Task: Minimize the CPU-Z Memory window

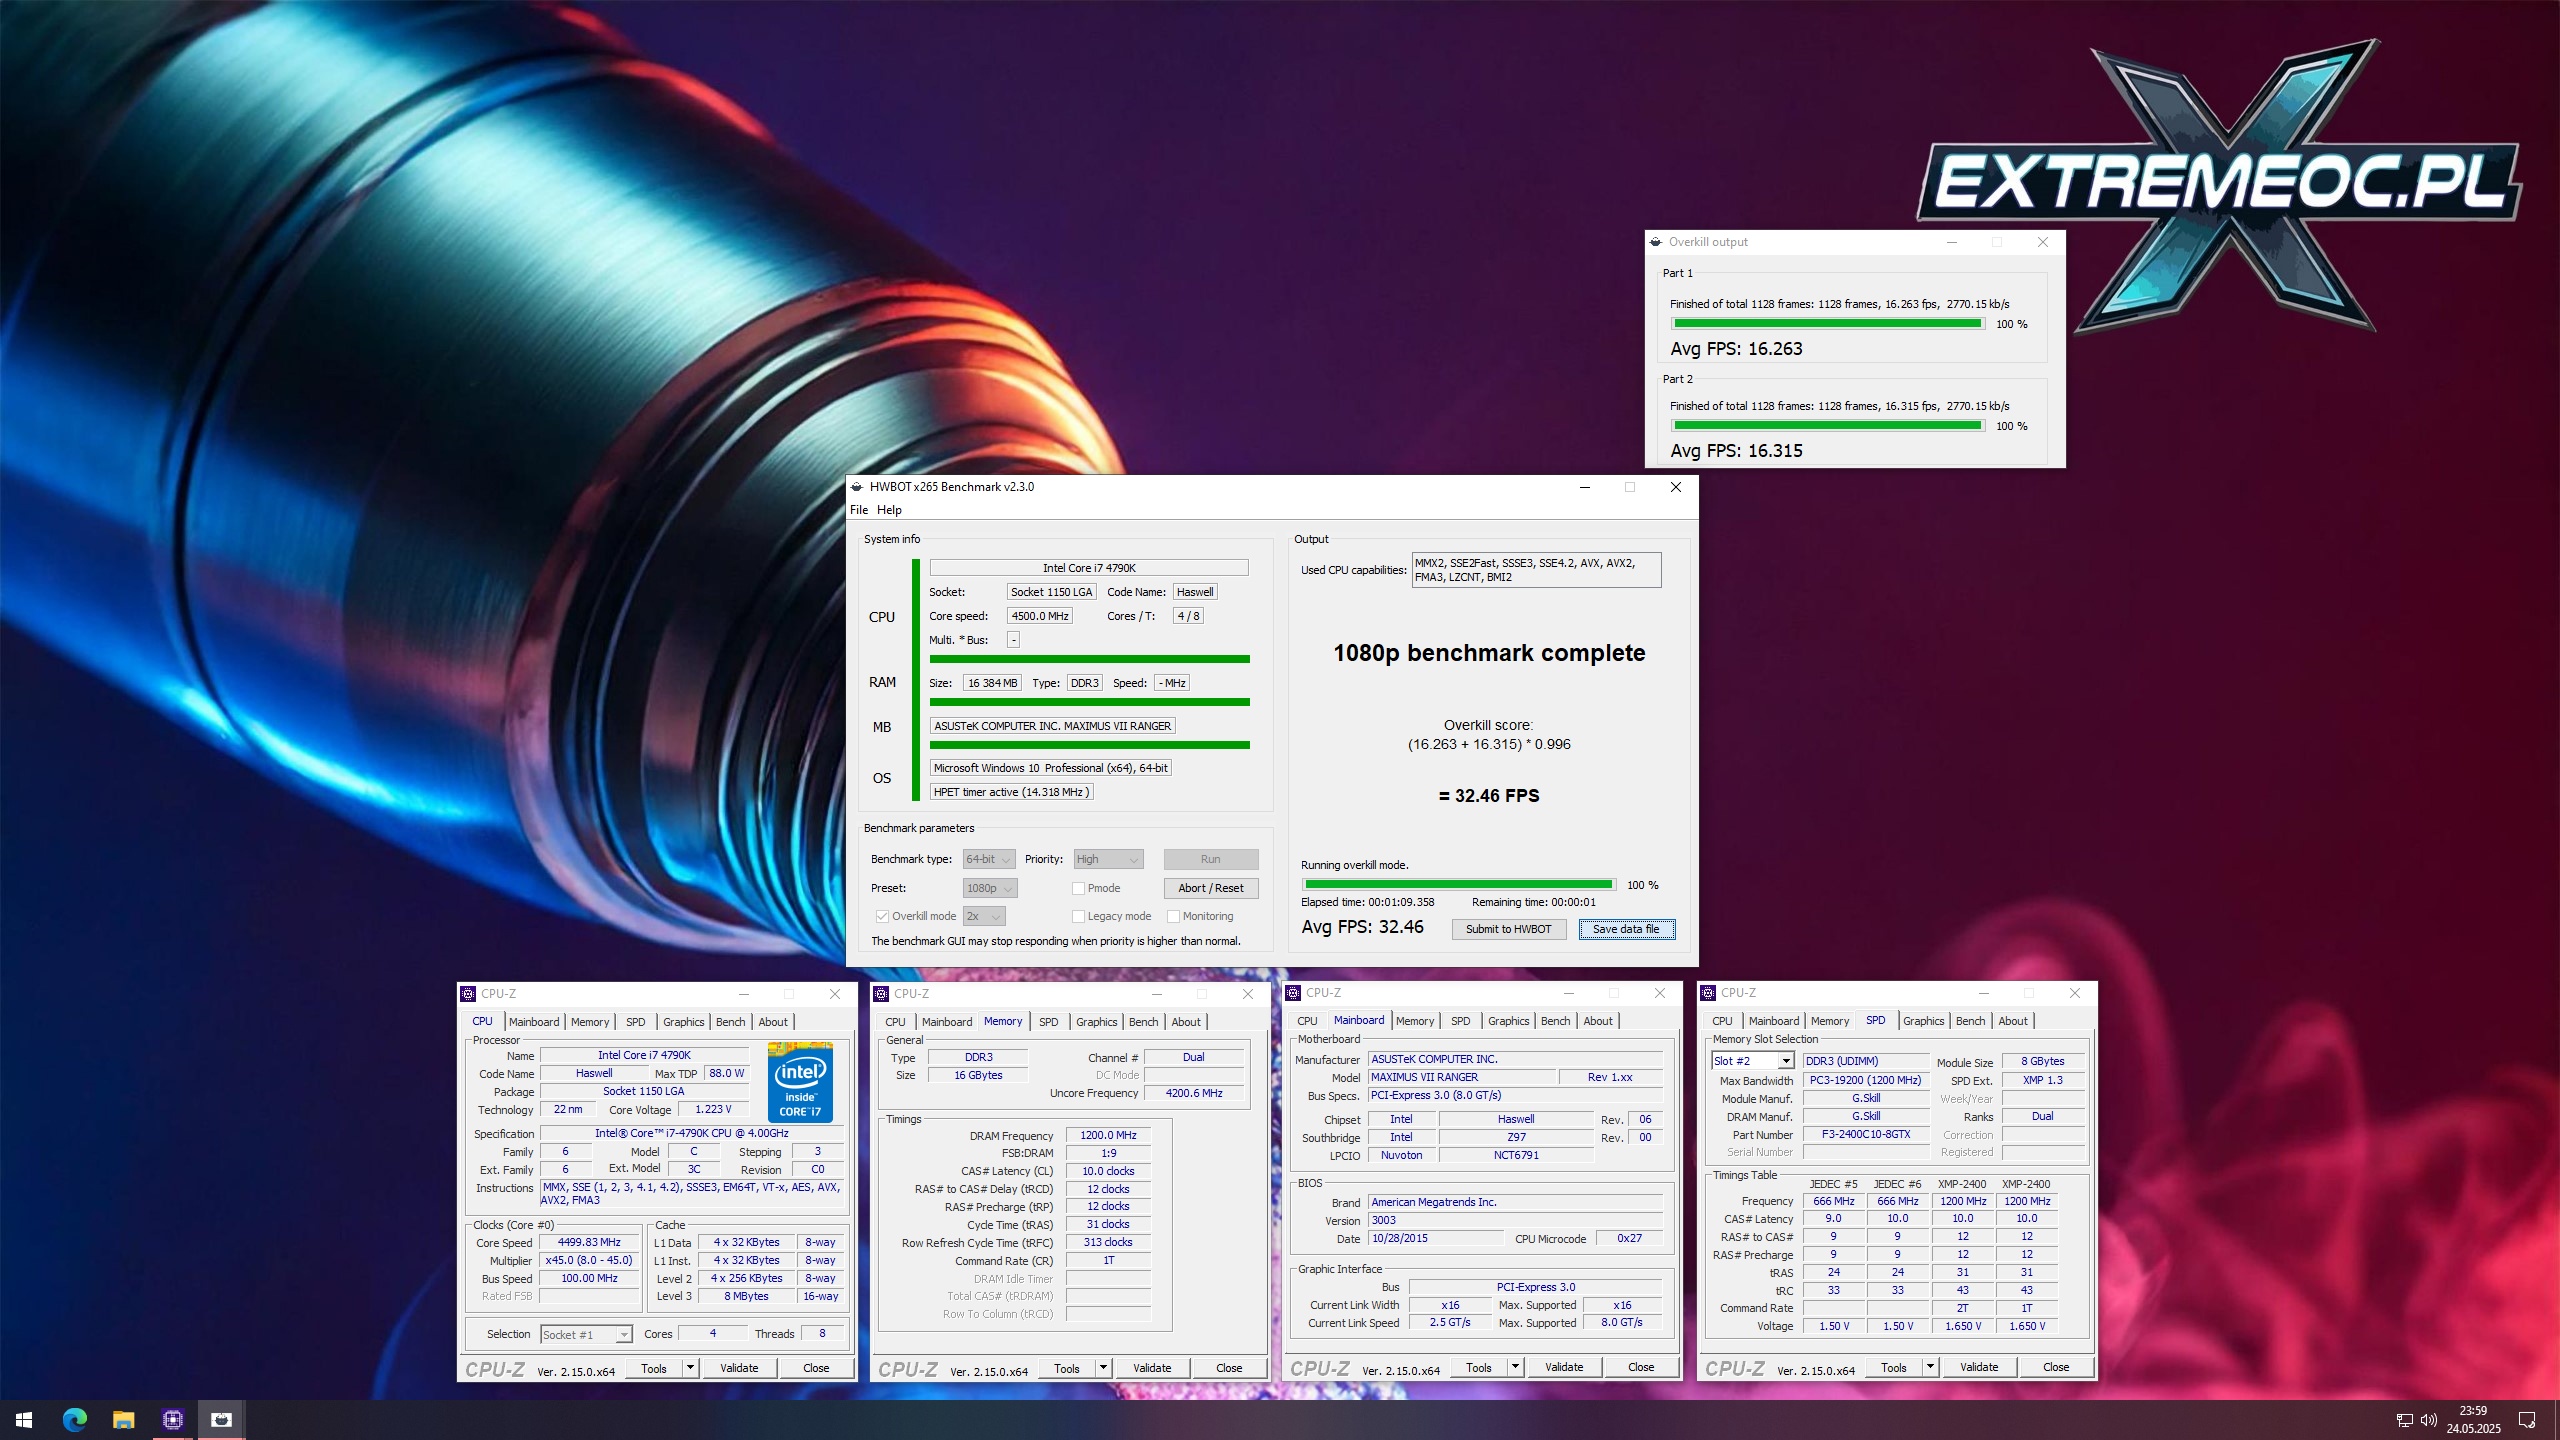Action: pos(1156,994)
